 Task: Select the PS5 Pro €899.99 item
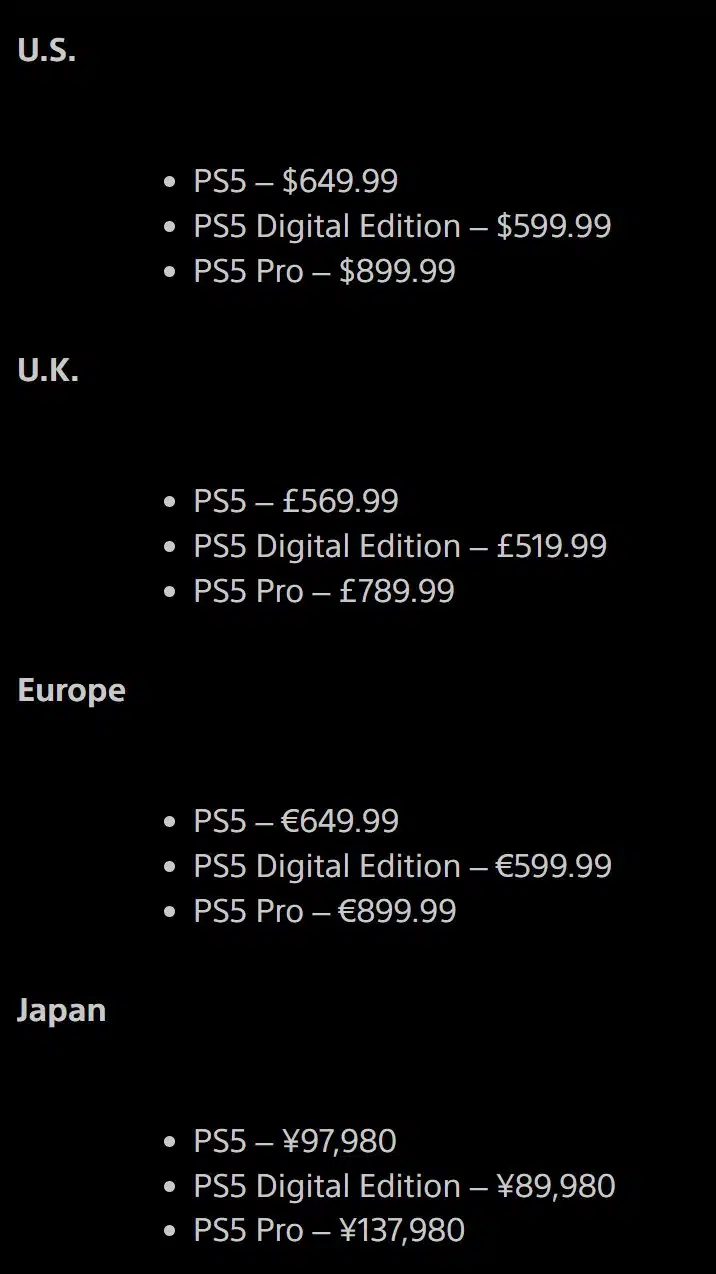point(324,911)
